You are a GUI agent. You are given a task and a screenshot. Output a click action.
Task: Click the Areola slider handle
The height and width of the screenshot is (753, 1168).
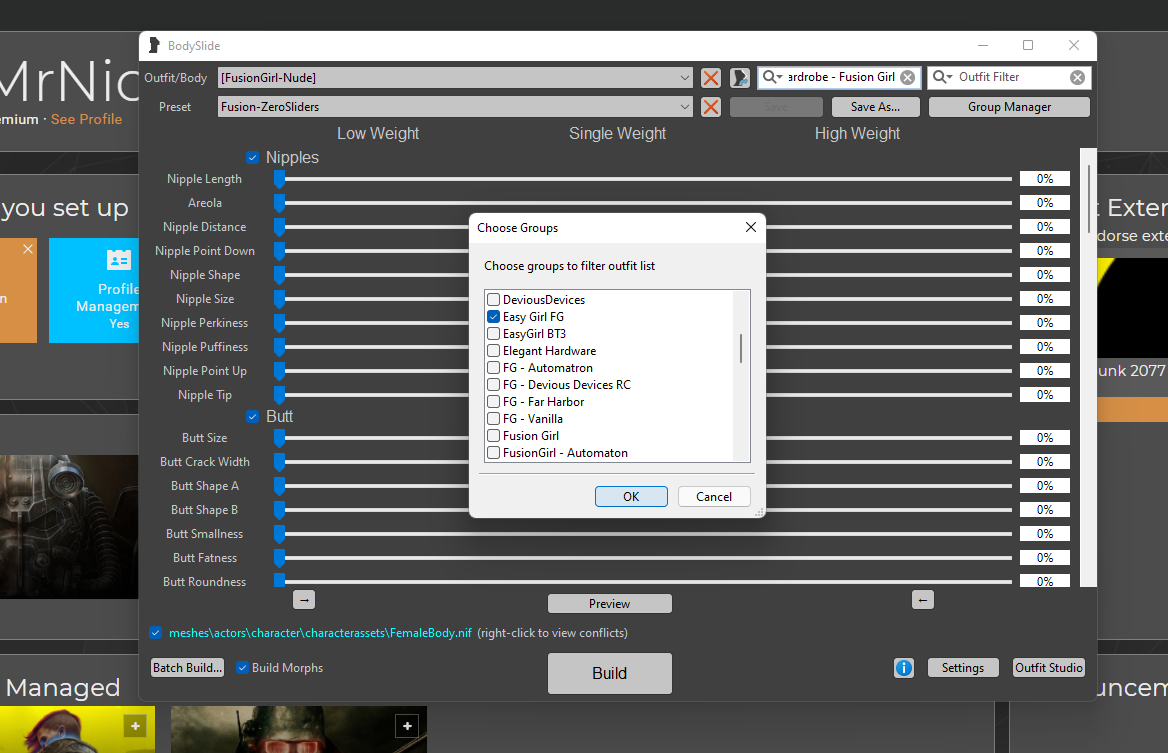[x=279, y=203]
